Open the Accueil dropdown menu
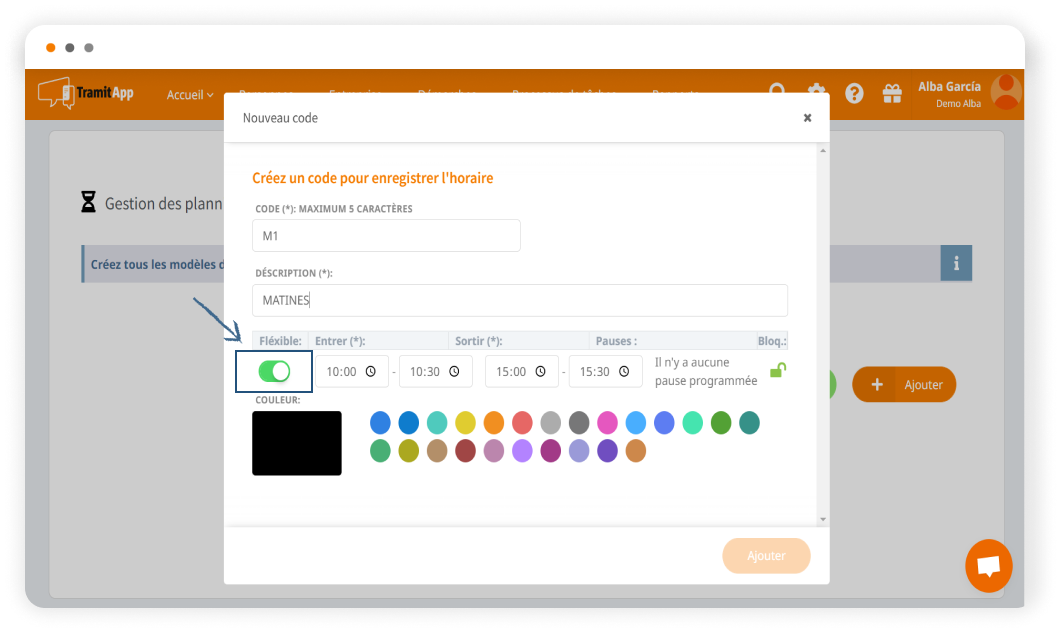The height and width of the screenshot is (633, 1061). coord(190,95)
